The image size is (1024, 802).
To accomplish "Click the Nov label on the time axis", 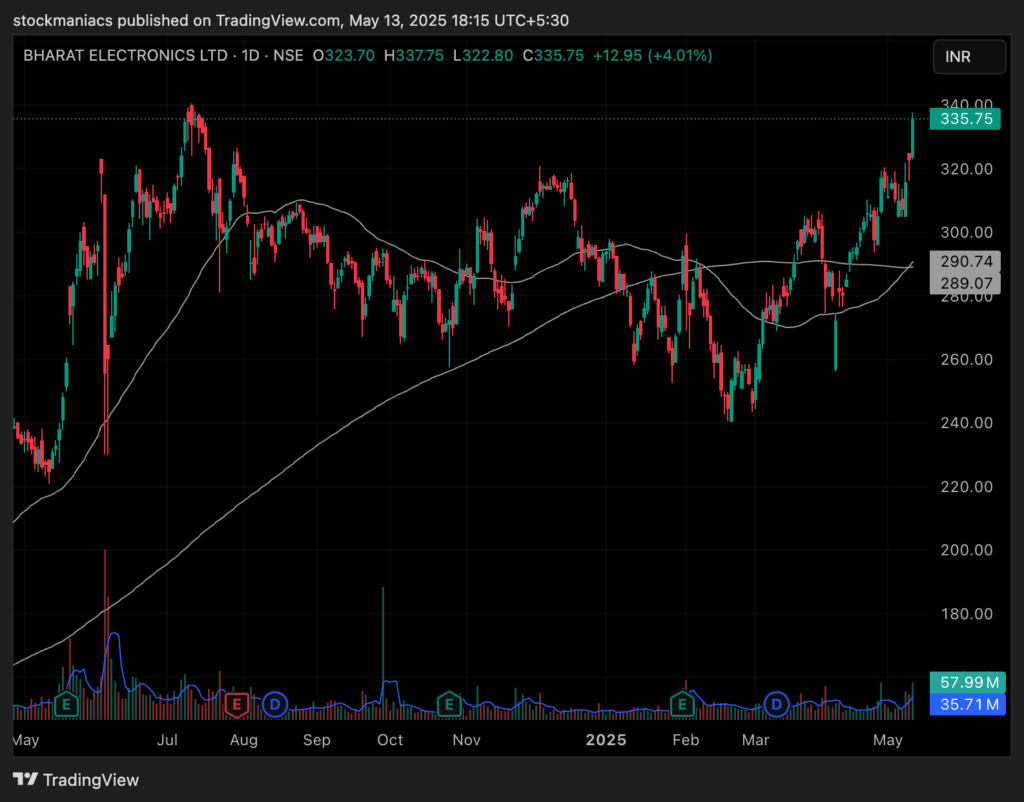I will click(x=466, y=740).
